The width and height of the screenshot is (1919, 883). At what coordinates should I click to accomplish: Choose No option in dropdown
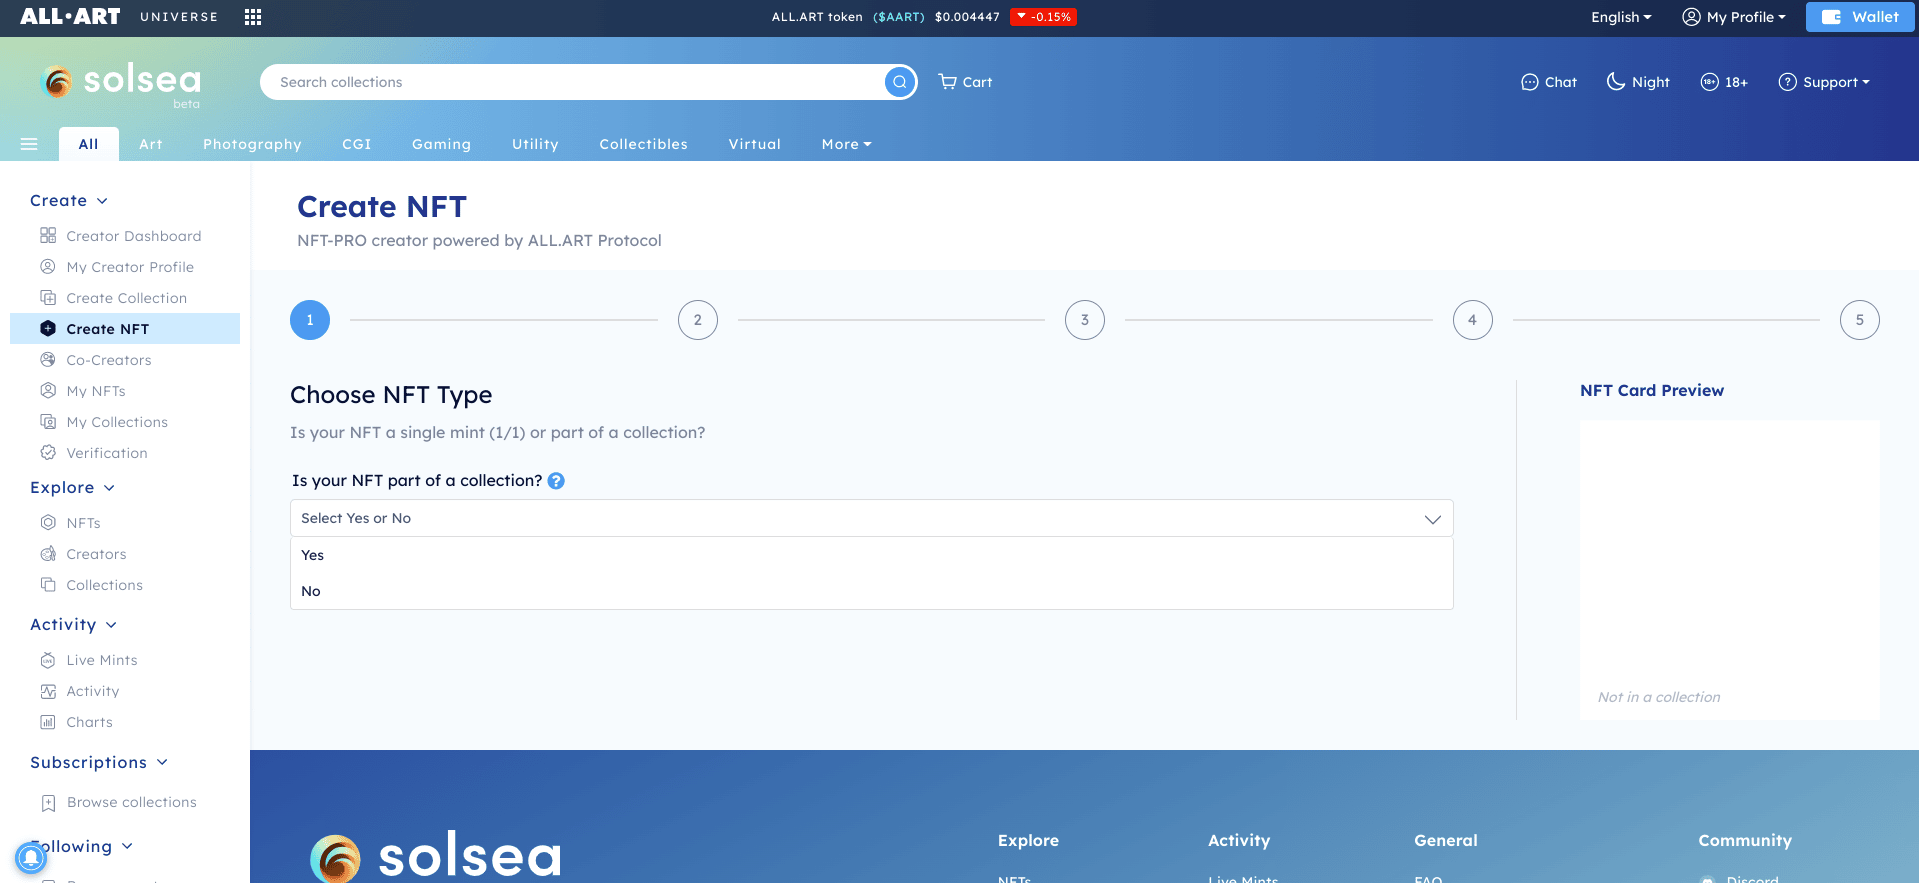pyautogui.click(x=871, y=591)
